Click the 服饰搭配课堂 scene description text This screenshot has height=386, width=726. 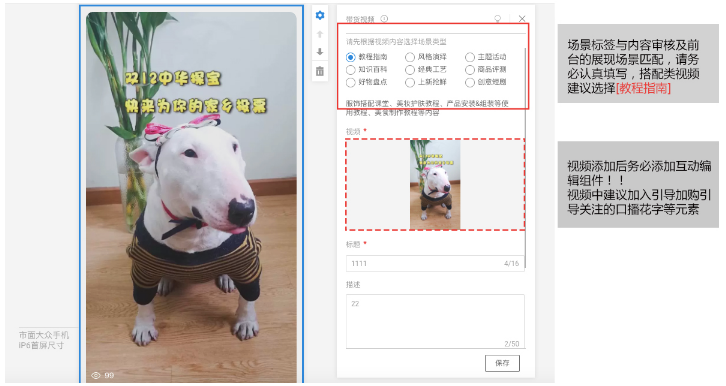427,108
